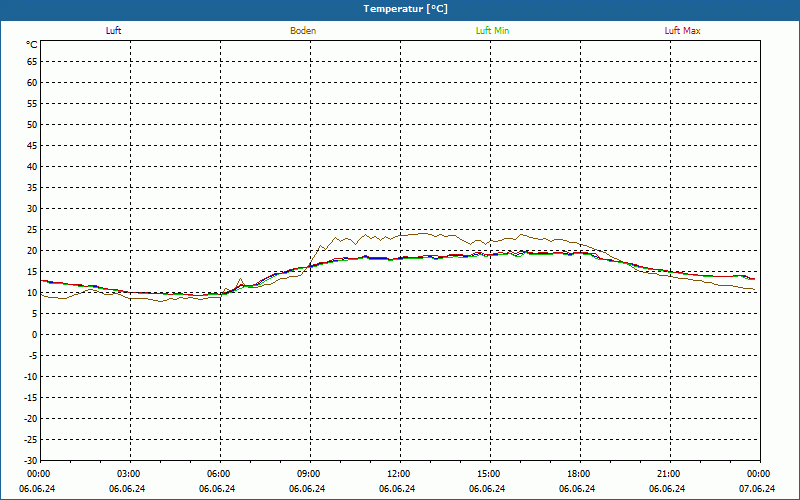Click the 40 y-axis value
The width and height of the screenshot is (800, 500).
tap(32, 167)
